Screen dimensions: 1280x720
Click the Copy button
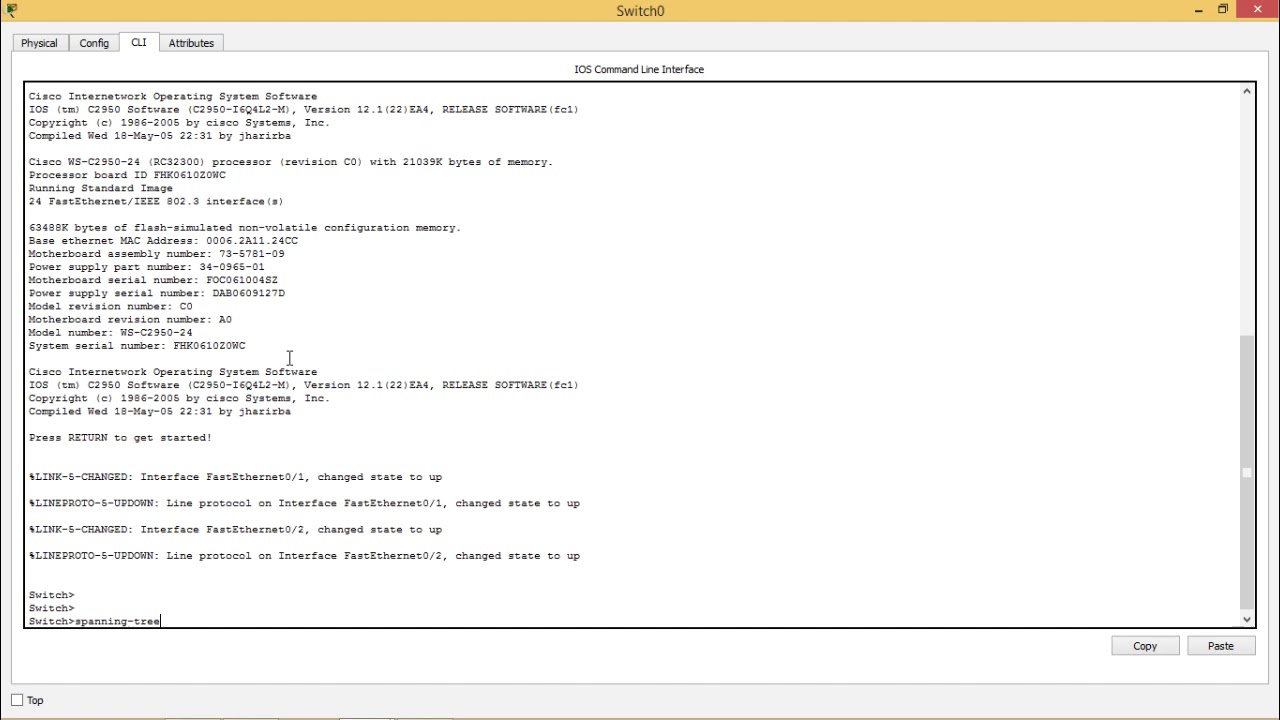click(x=1145, y=646)
